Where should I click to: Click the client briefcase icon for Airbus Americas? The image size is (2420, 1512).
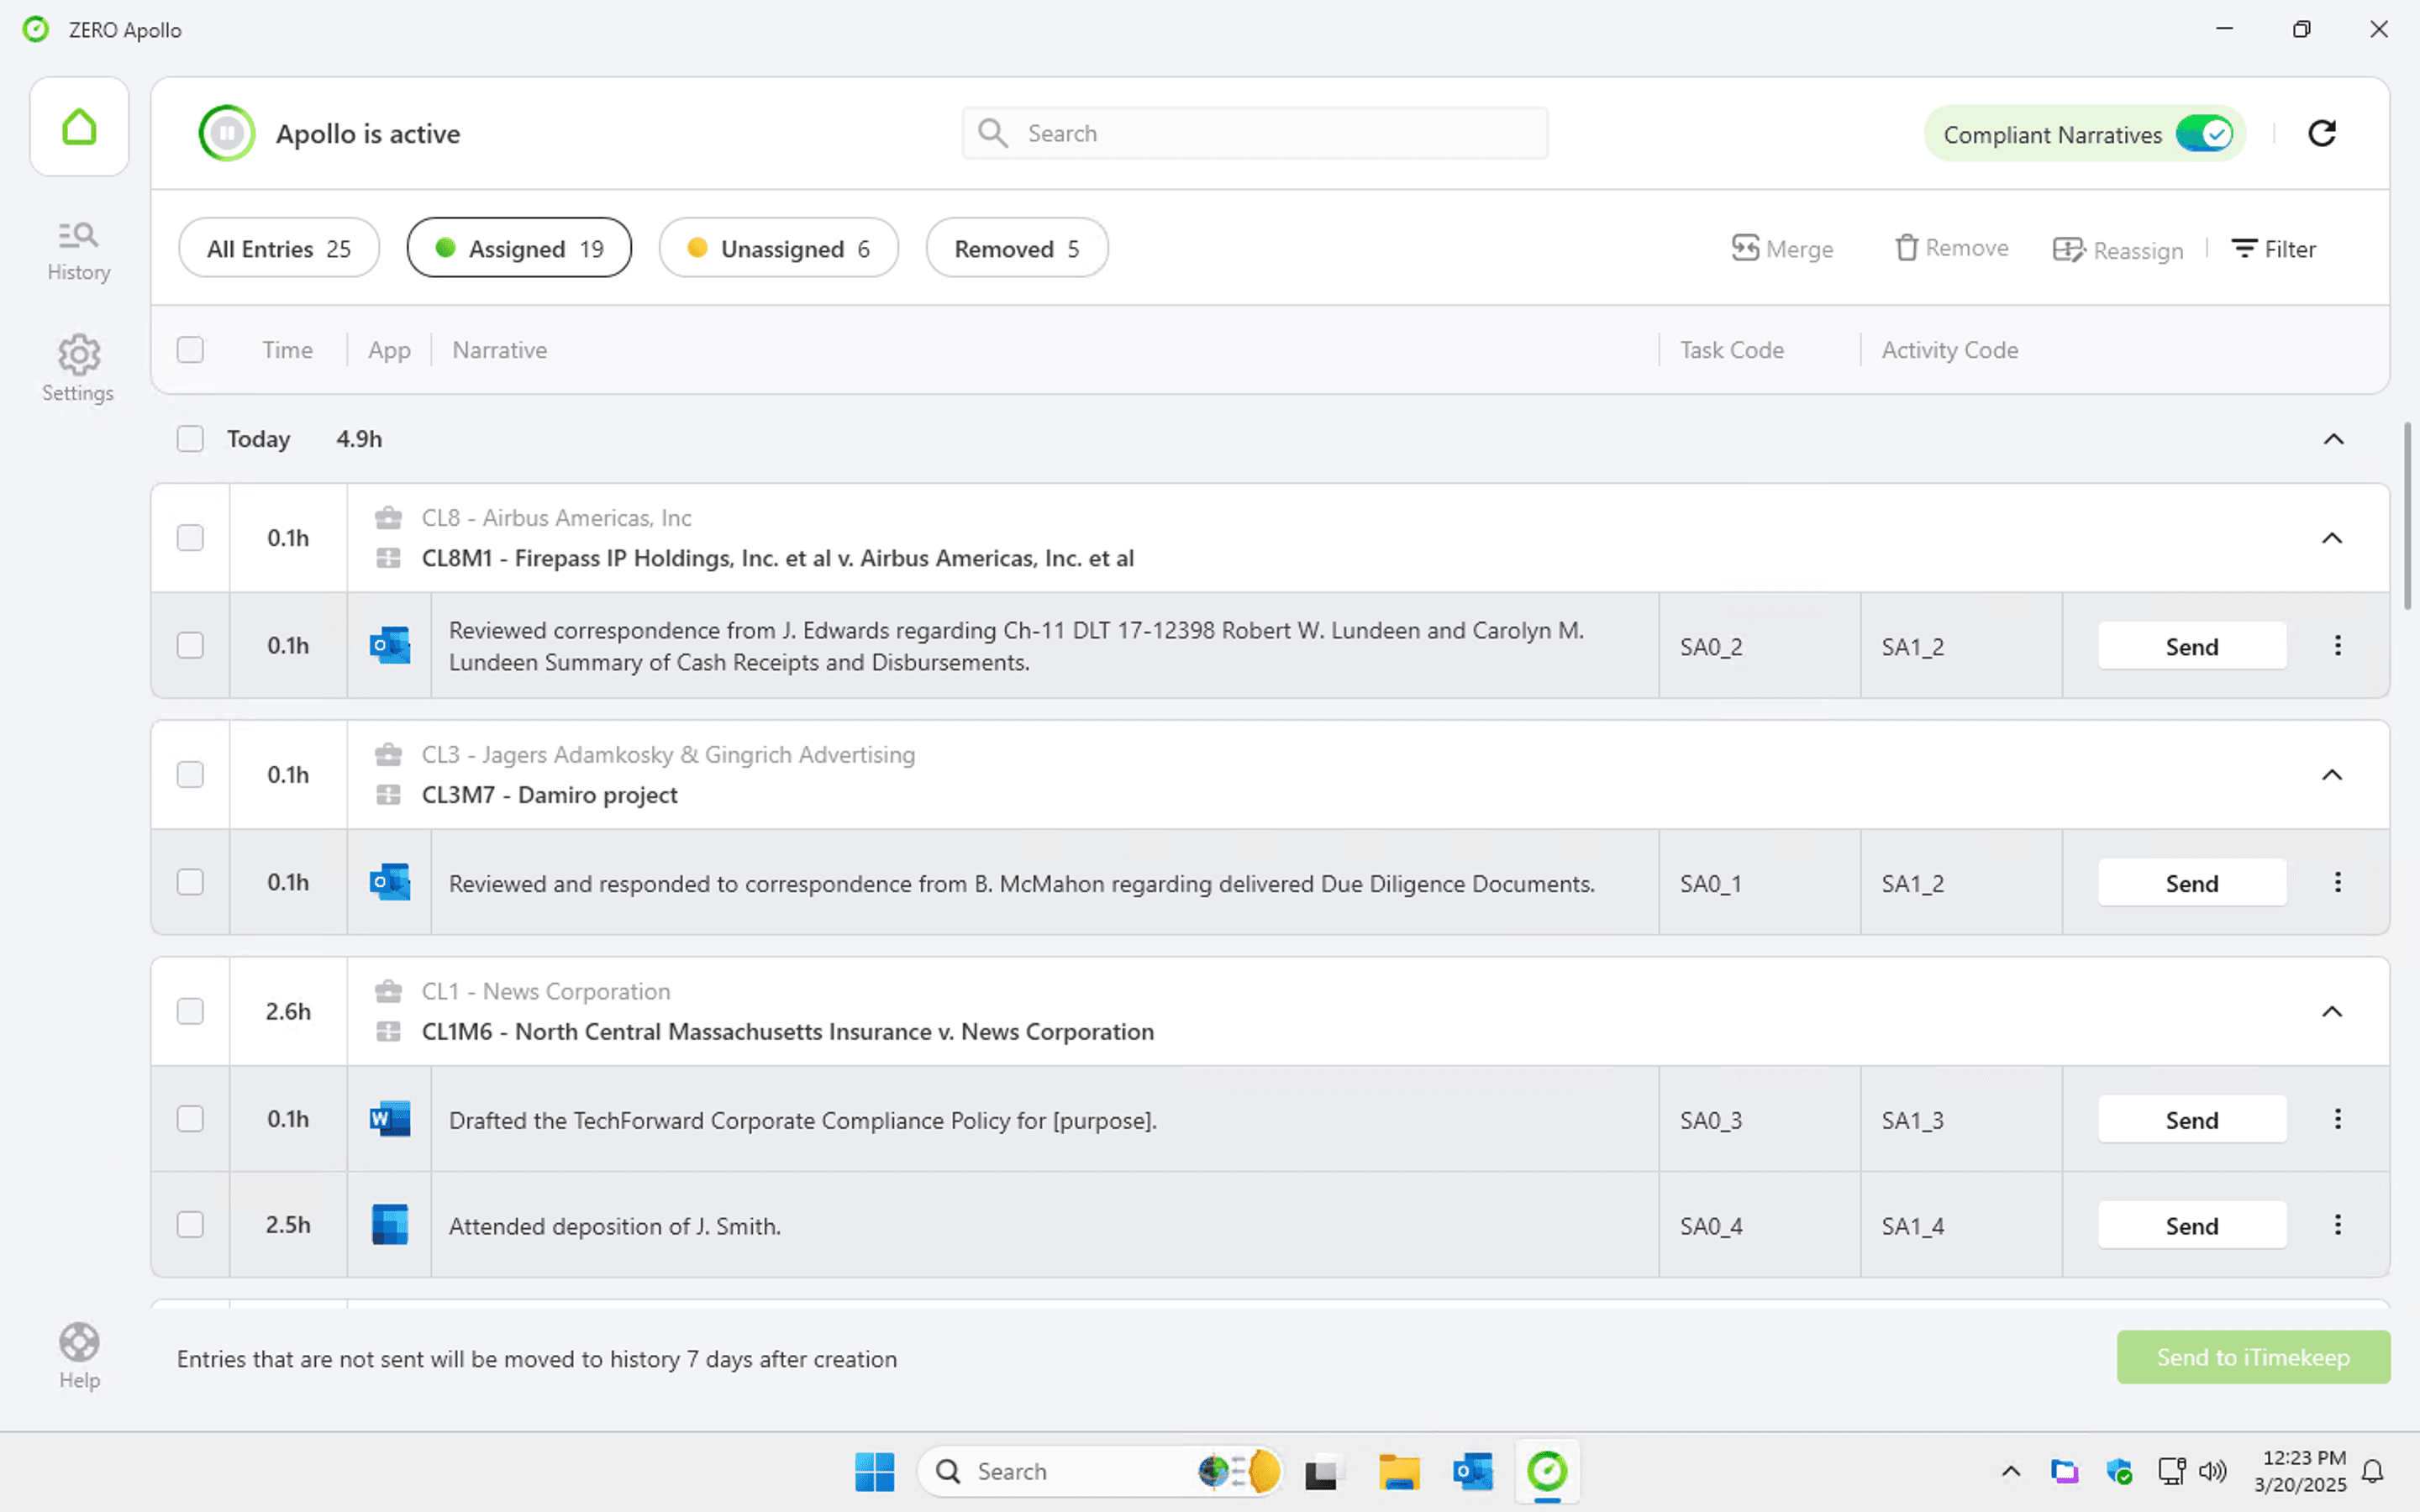(x=388, y=518)
